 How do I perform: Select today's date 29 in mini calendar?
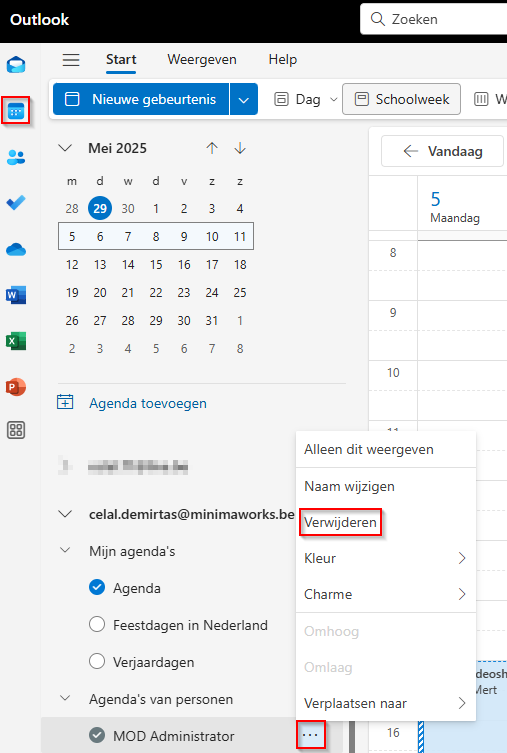pos(100,208)
